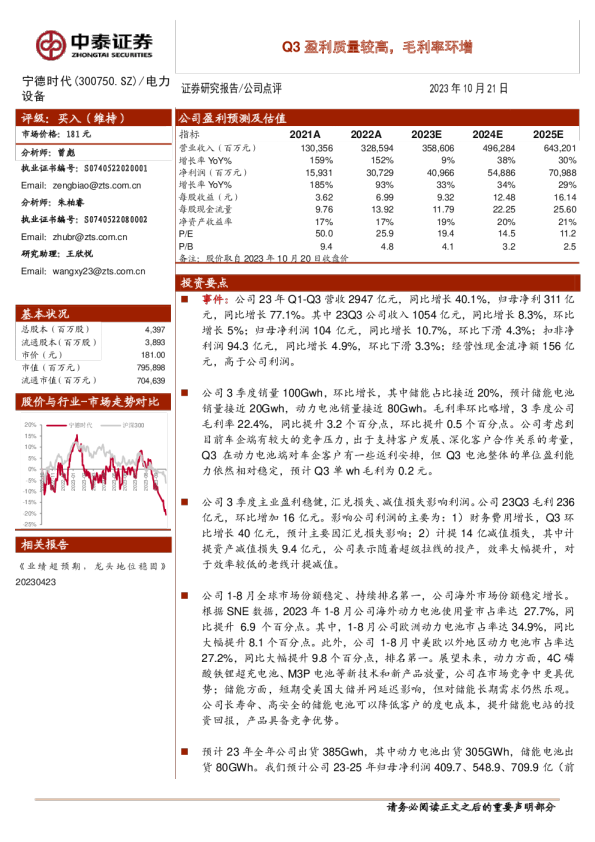Click the red bullet before 事件 paragraph
Viewport: 595px width, 842px height.
tap(185, 299)
